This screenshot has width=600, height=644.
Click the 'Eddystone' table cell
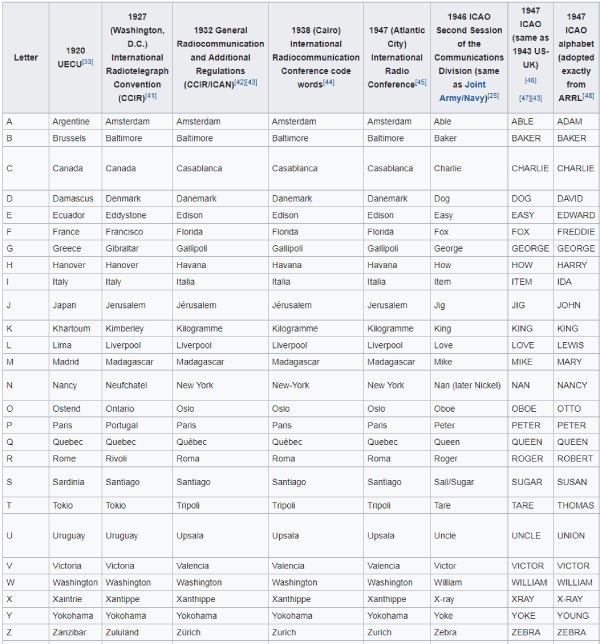tap(129, 215)
